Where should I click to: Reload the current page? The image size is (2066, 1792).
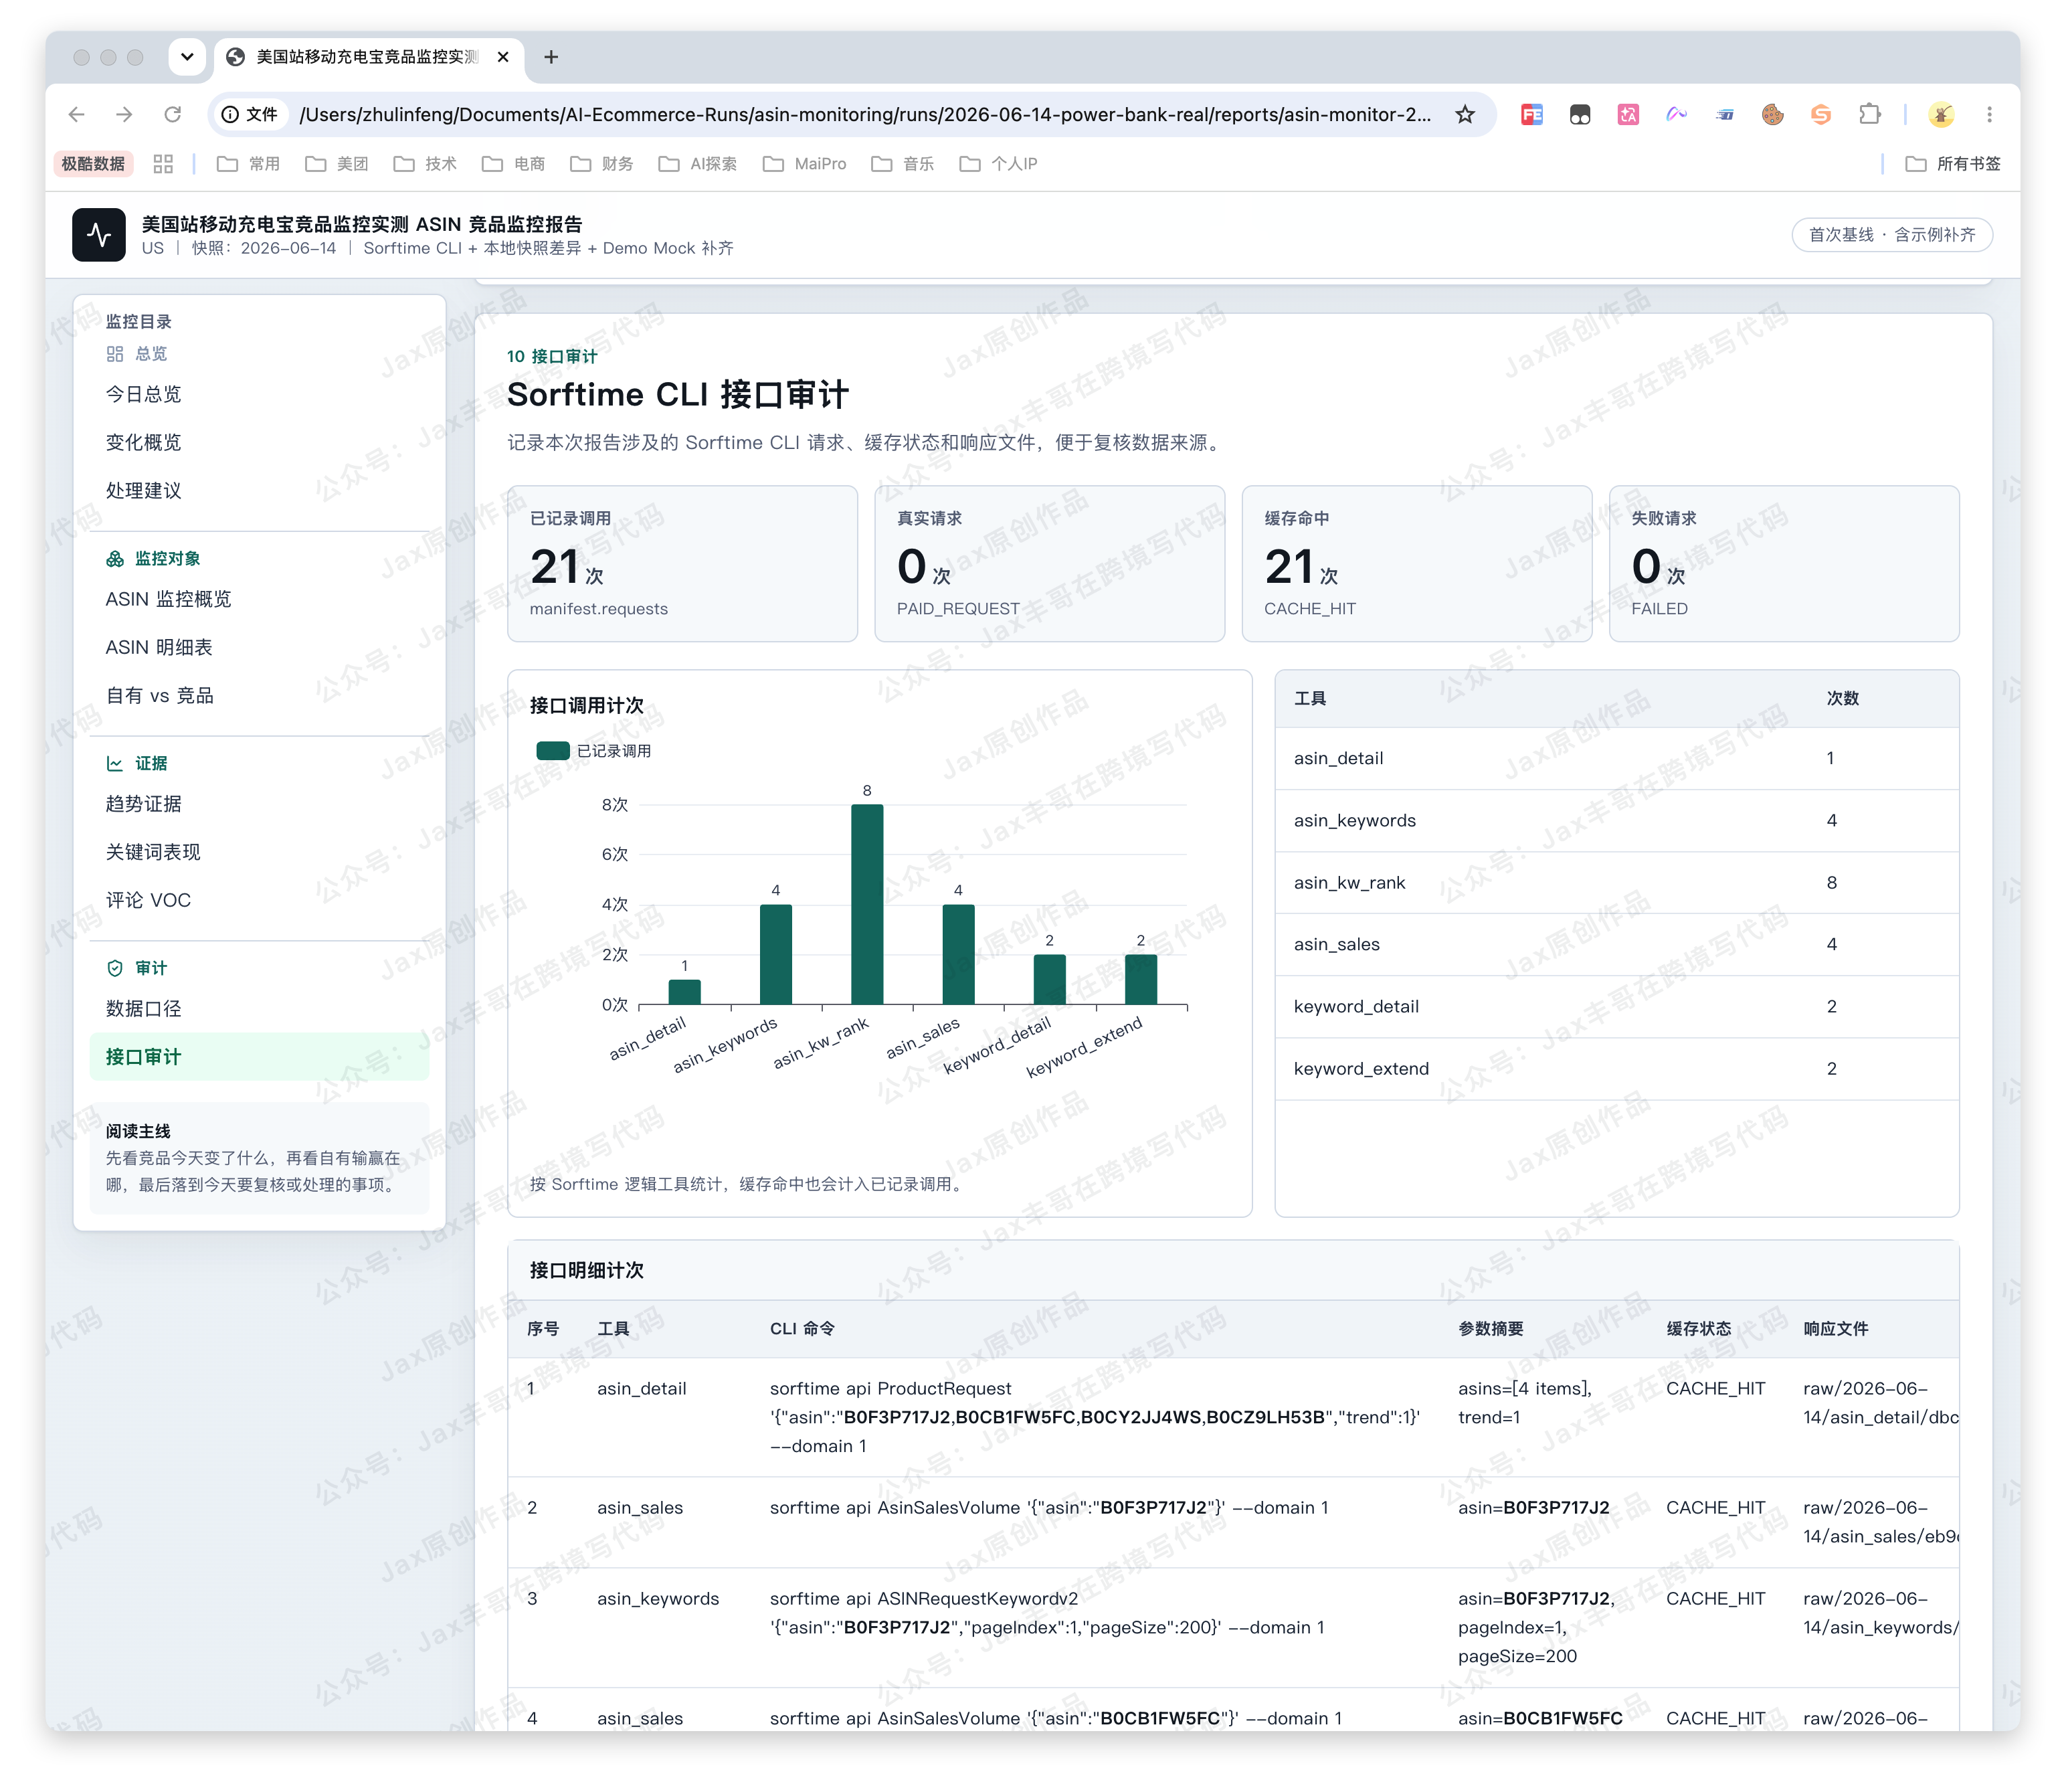click(172, 115)
